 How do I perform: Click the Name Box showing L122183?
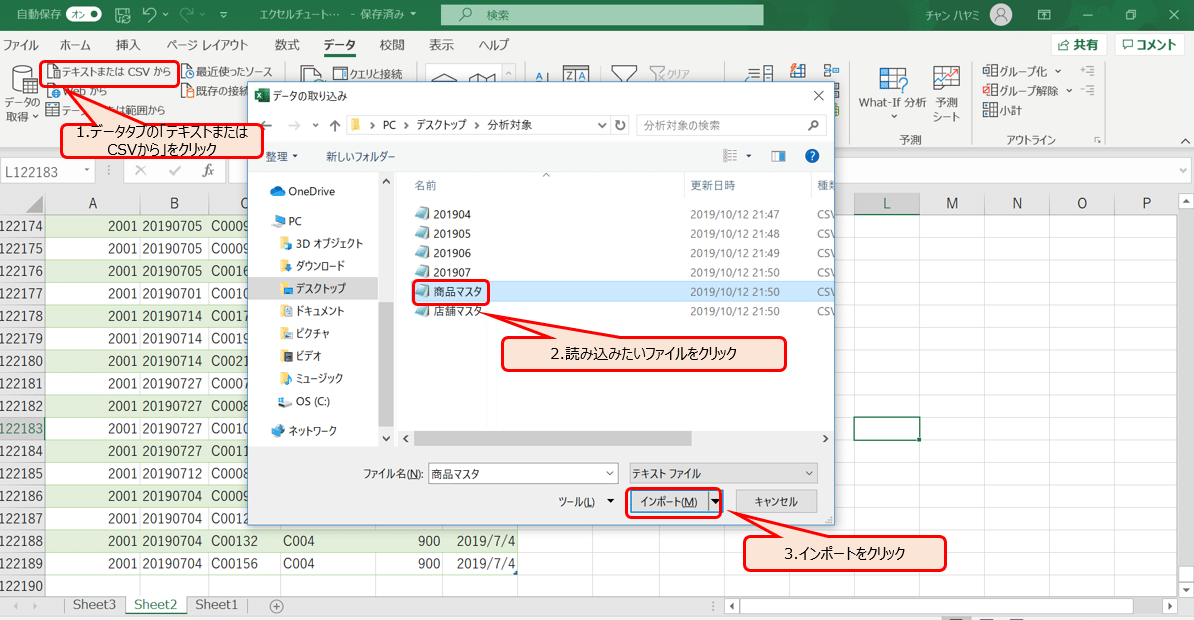tap(46, 171)
